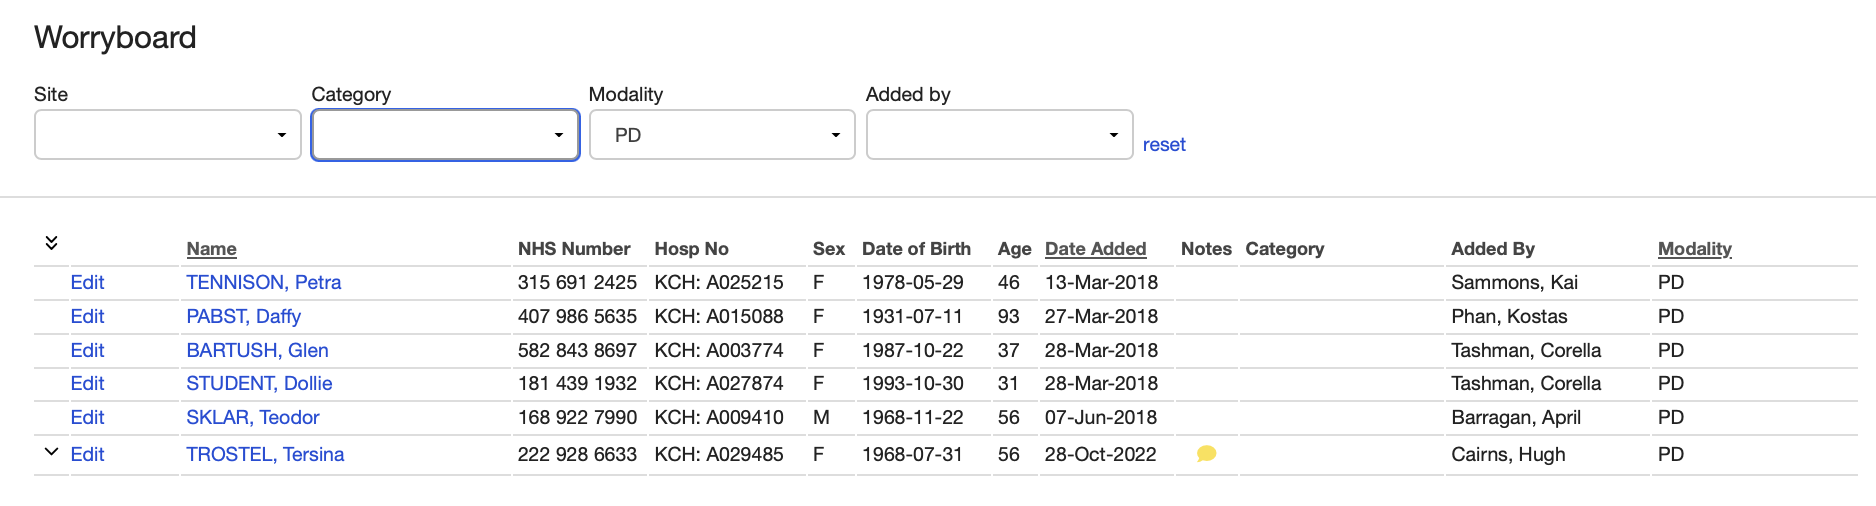
Task: Select NHS number 582 843 8697
Action: pos(577,351)
